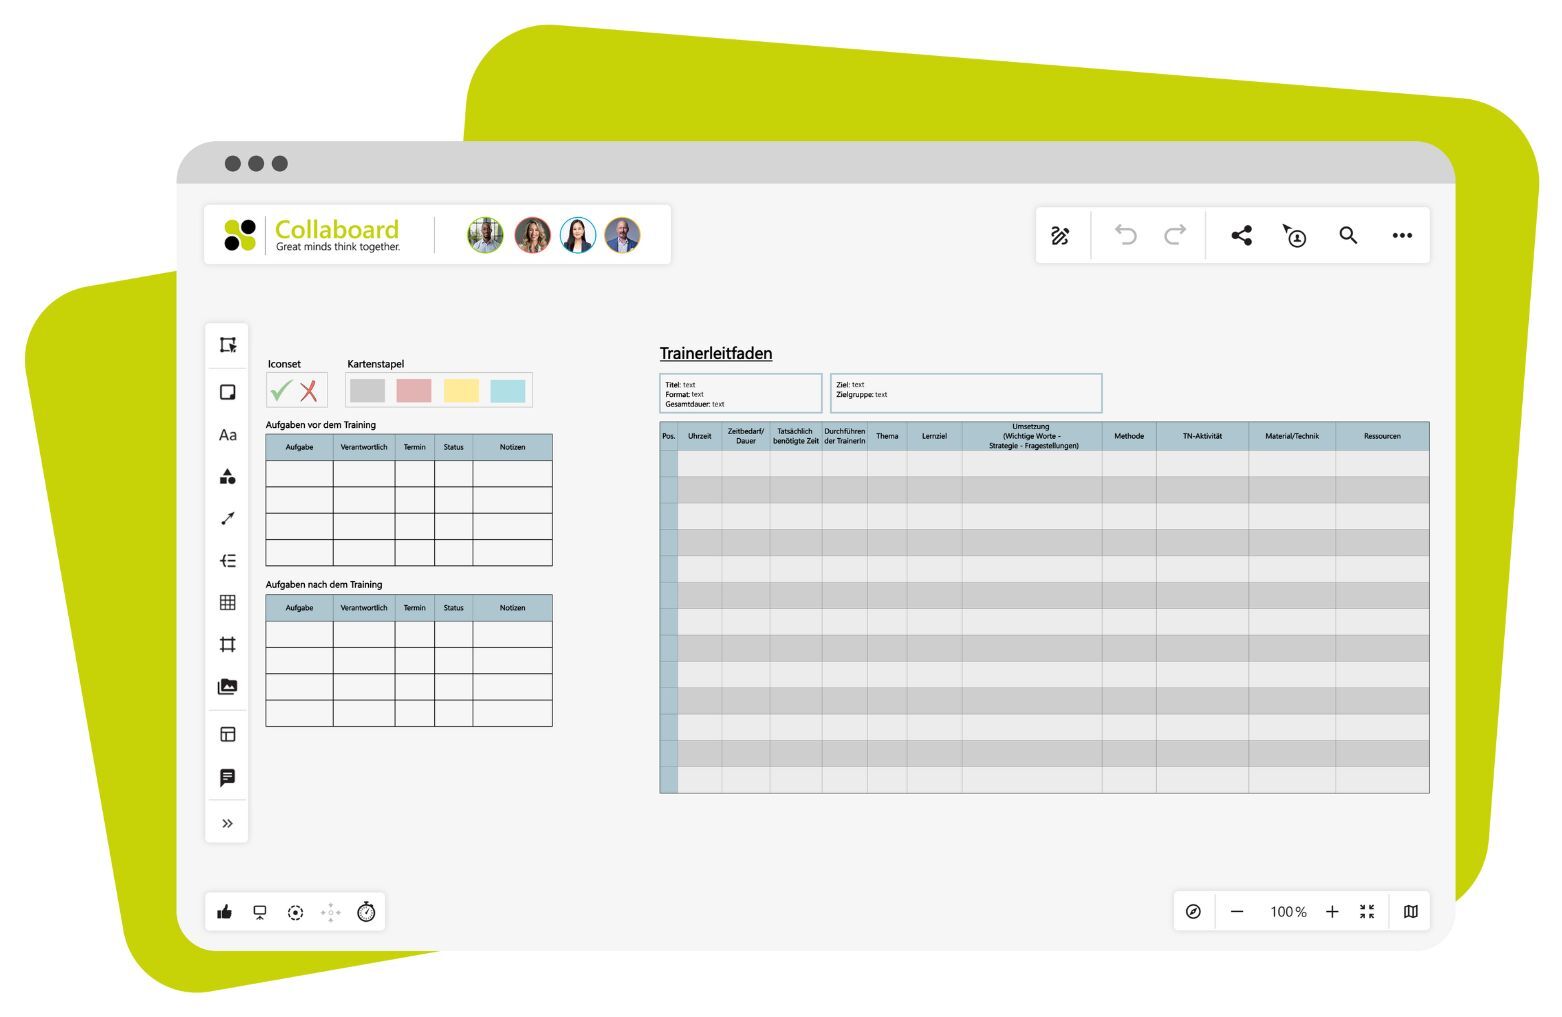This screenshot has height=1017, width=1562.
Task: Pick the yellow card in Kartenstapel
Action: click(x=461, y=391)
